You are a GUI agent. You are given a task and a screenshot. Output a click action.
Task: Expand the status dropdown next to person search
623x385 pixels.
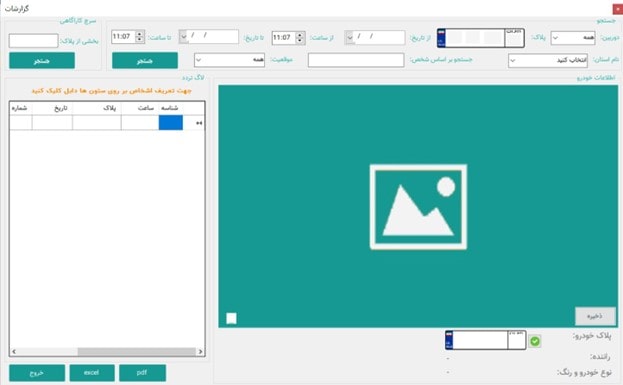229,60
